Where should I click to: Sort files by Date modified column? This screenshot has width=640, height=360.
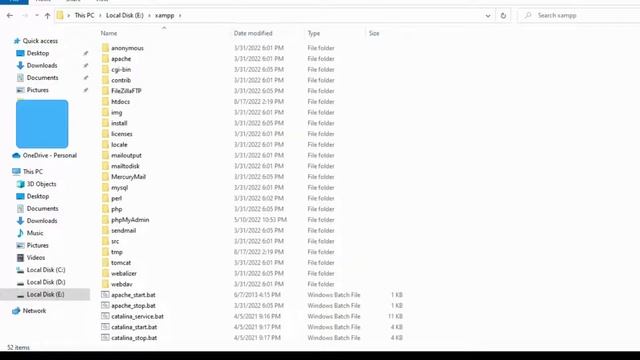pyautogui.click(x=253, y=33)
